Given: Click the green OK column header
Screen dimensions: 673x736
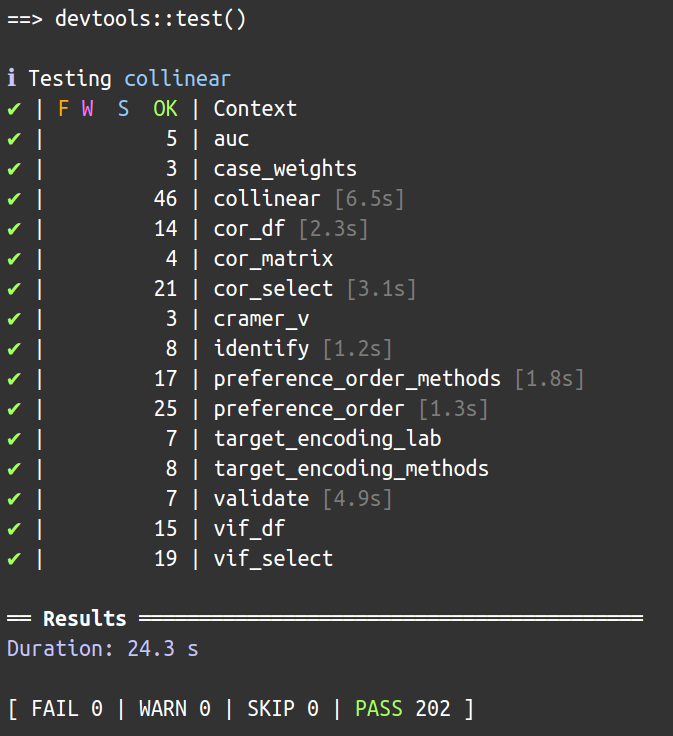Looking at the screenshot, I should pyautogui.click(x=165, y=108).
